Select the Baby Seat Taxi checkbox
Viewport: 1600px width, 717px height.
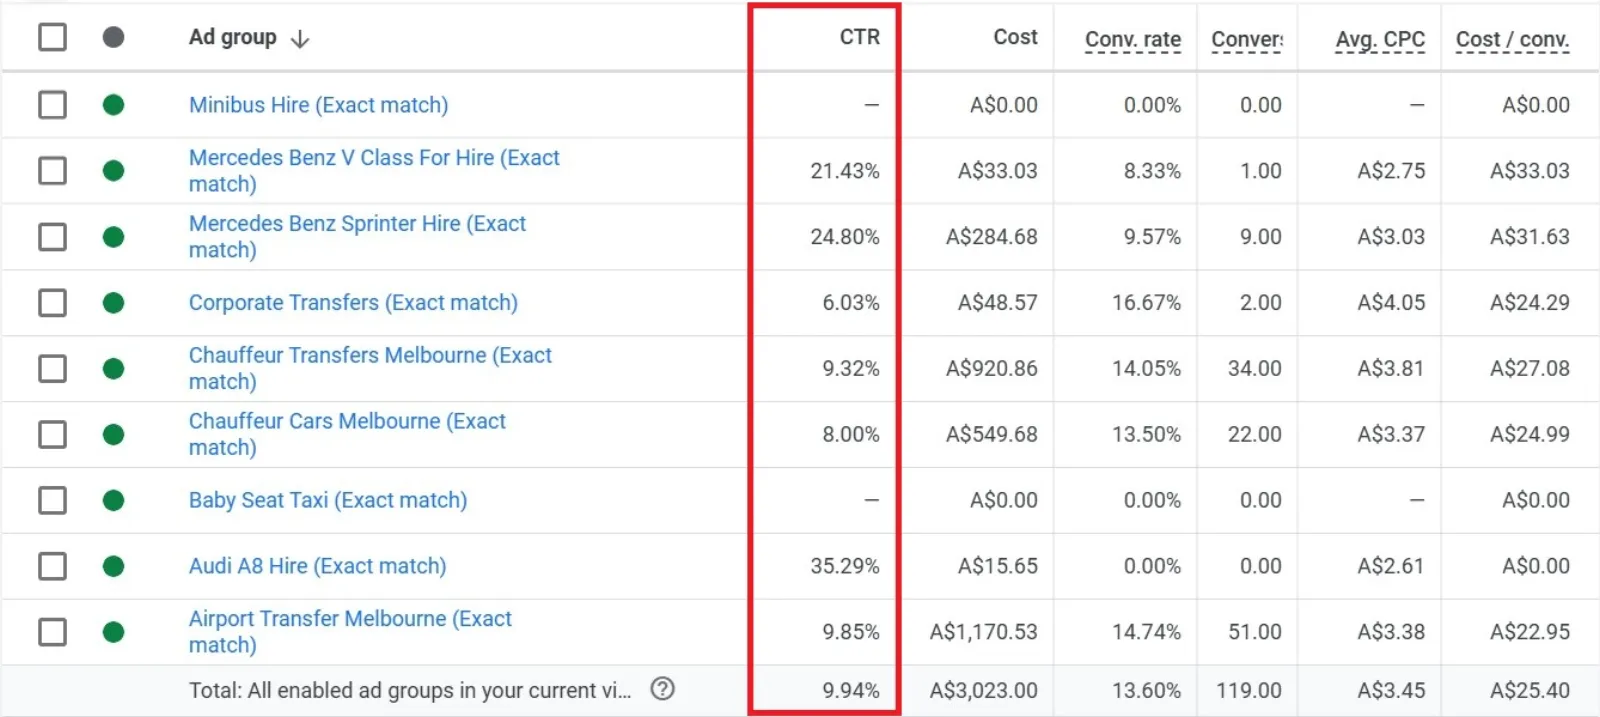52,500
